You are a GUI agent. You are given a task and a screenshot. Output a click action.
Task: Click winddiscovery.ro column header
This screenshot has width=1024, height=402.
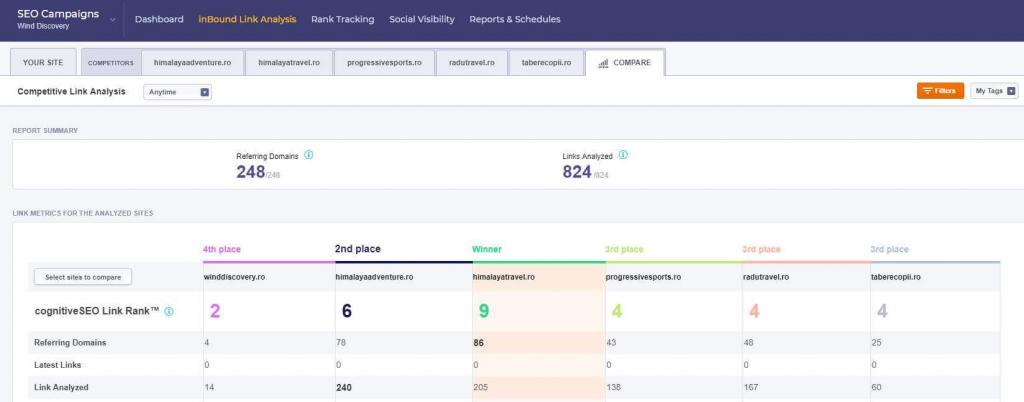[x=234, y=277]
